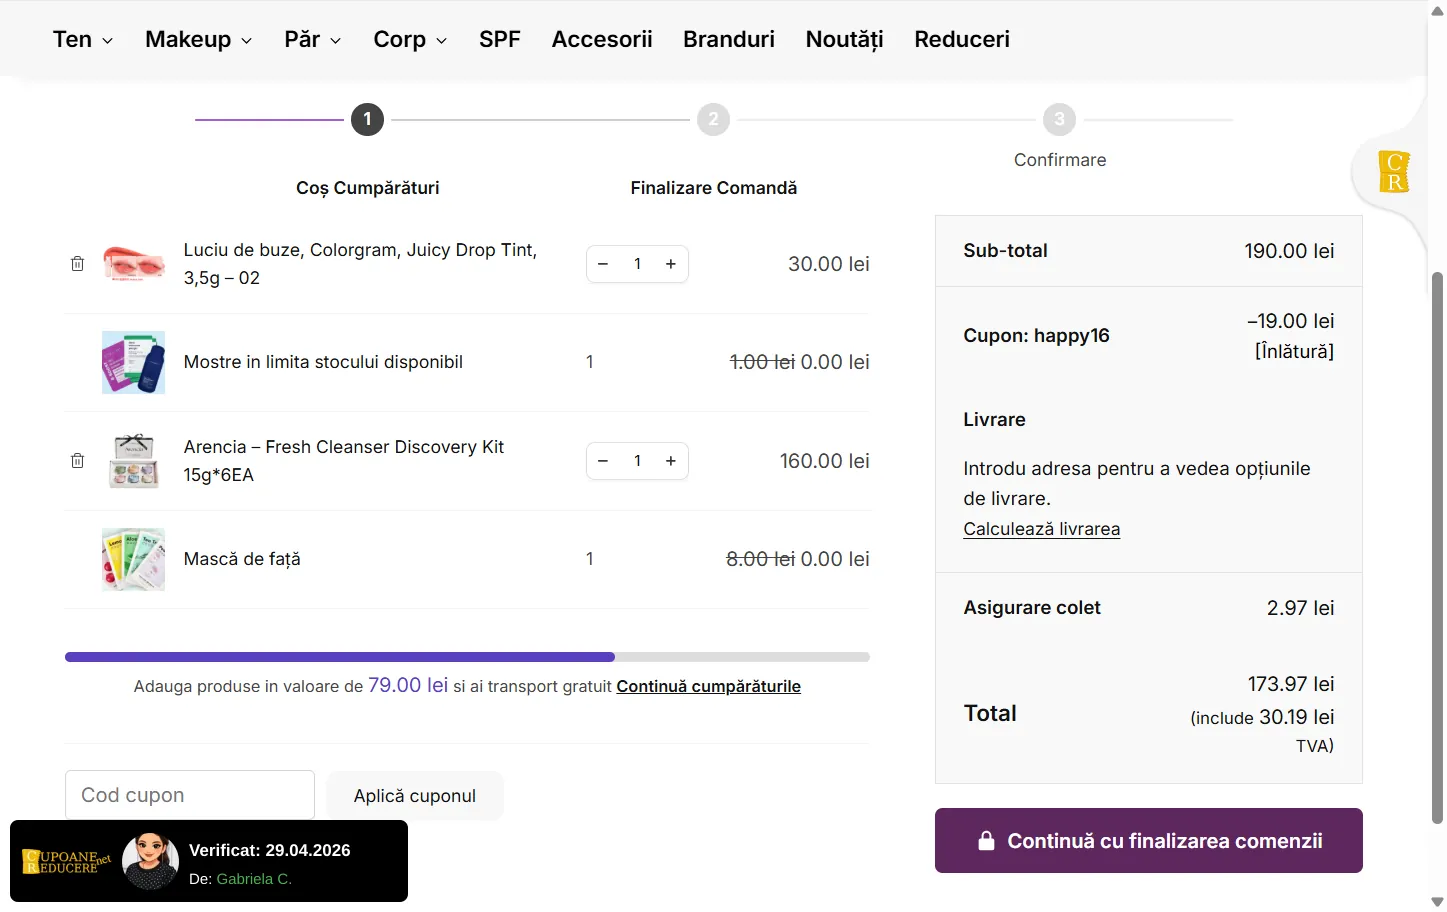Increase Arencia Fresh Cleanser Kit quantity
1447x912 pixels.
671,461
